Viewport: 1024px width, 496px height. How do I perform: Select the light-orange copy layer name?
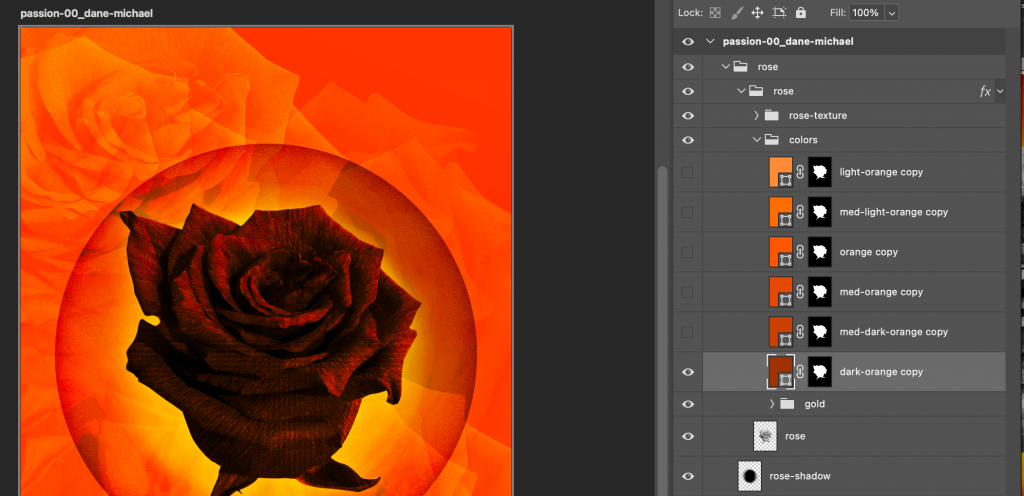tap(881, 172)
